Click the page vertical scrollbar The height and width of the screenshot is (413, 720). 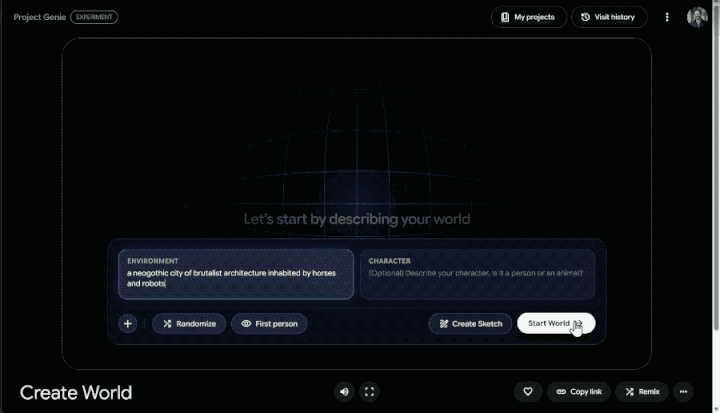(x=716, y=170)
